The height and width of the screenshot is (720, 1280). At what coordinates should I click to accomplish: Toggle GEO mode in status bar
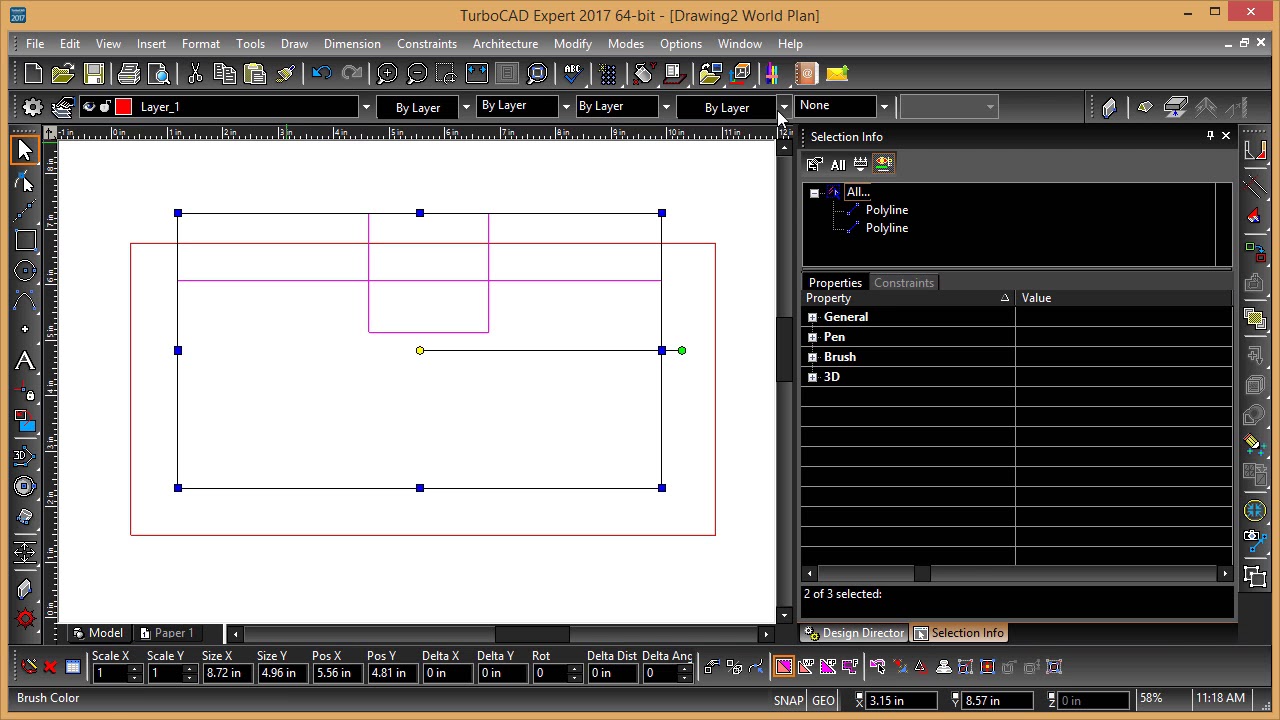pyautogui.click(x=823, y=700)
